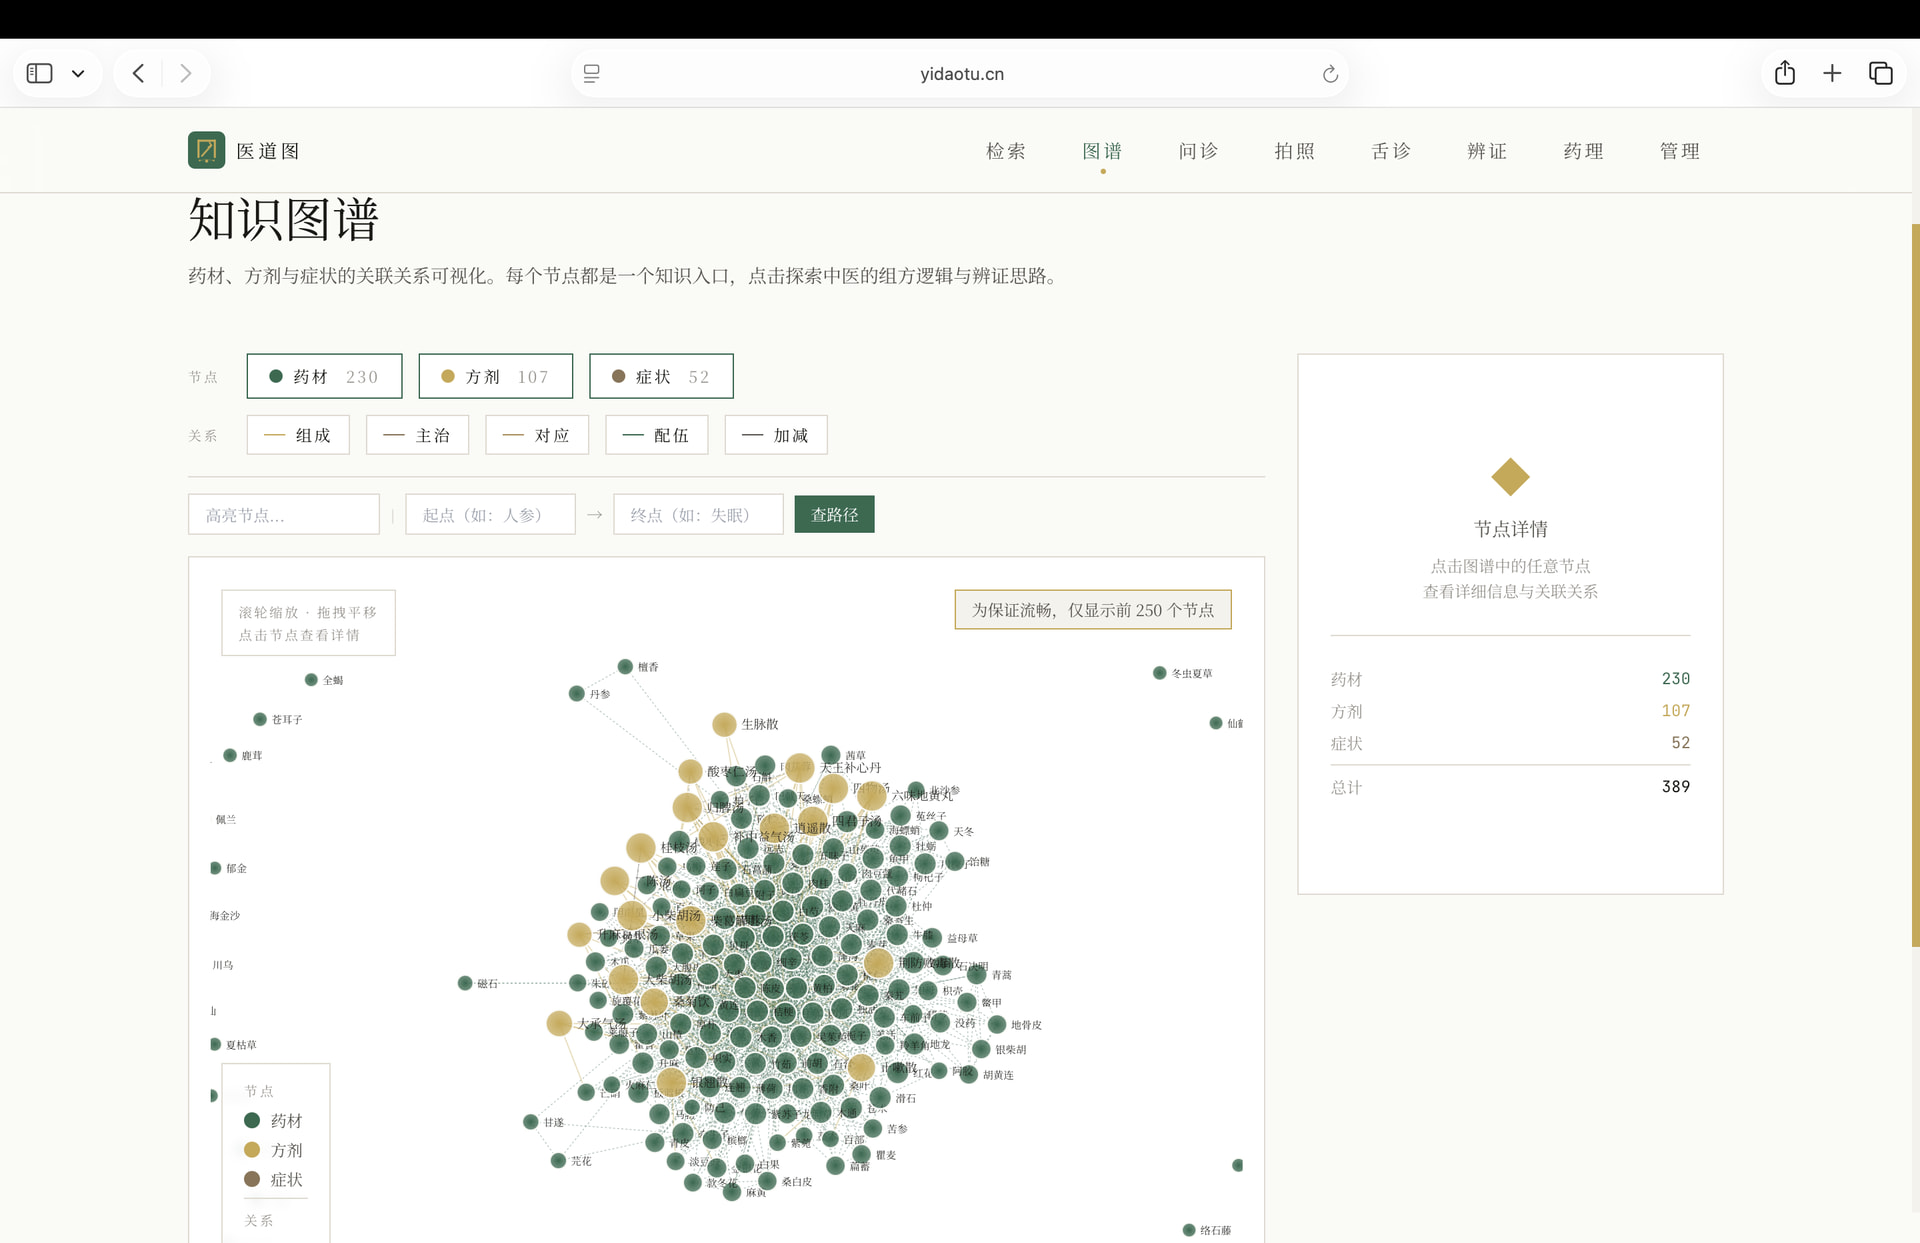
Task: Click the page reader icon in address bar
Action: tap(592, 74)
